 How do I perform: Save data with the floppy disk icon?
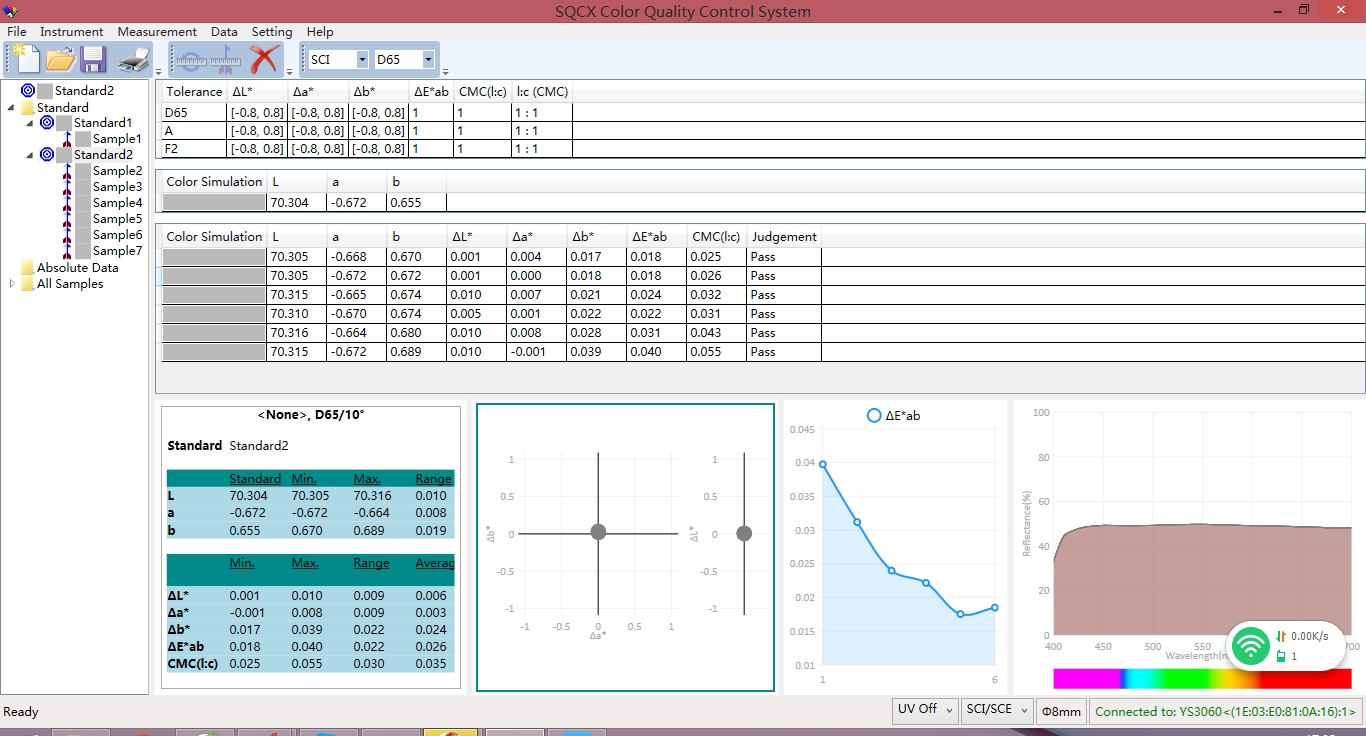point(94,59)
